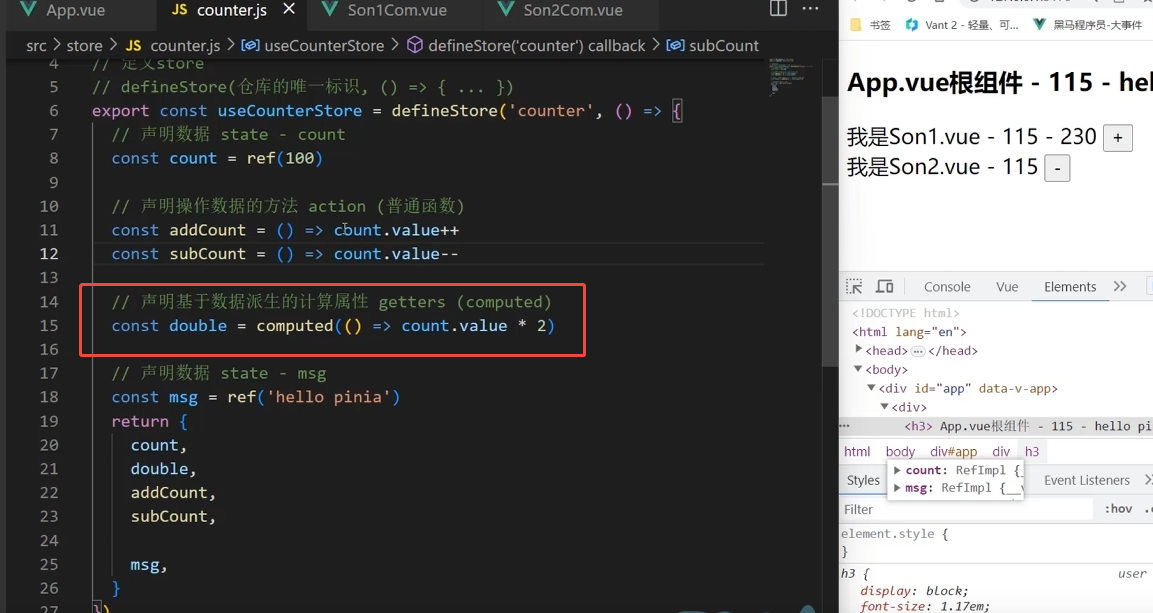Image resolution: width=1153 pixels, height=613 pixels.
Task: Click the computed double code line
Action: pyautogui.click(x=333, y=326)
